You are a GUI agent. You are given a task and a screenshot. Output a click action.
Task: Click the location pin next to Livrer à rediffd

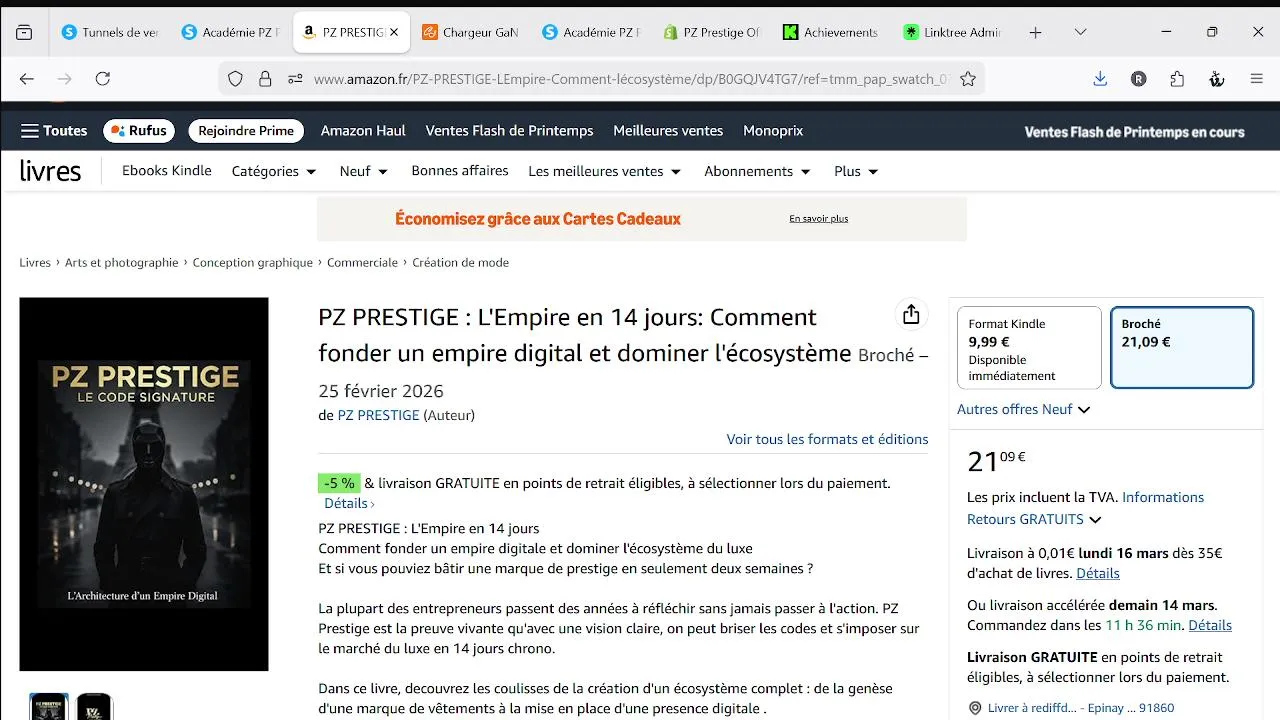pos(975,708)
